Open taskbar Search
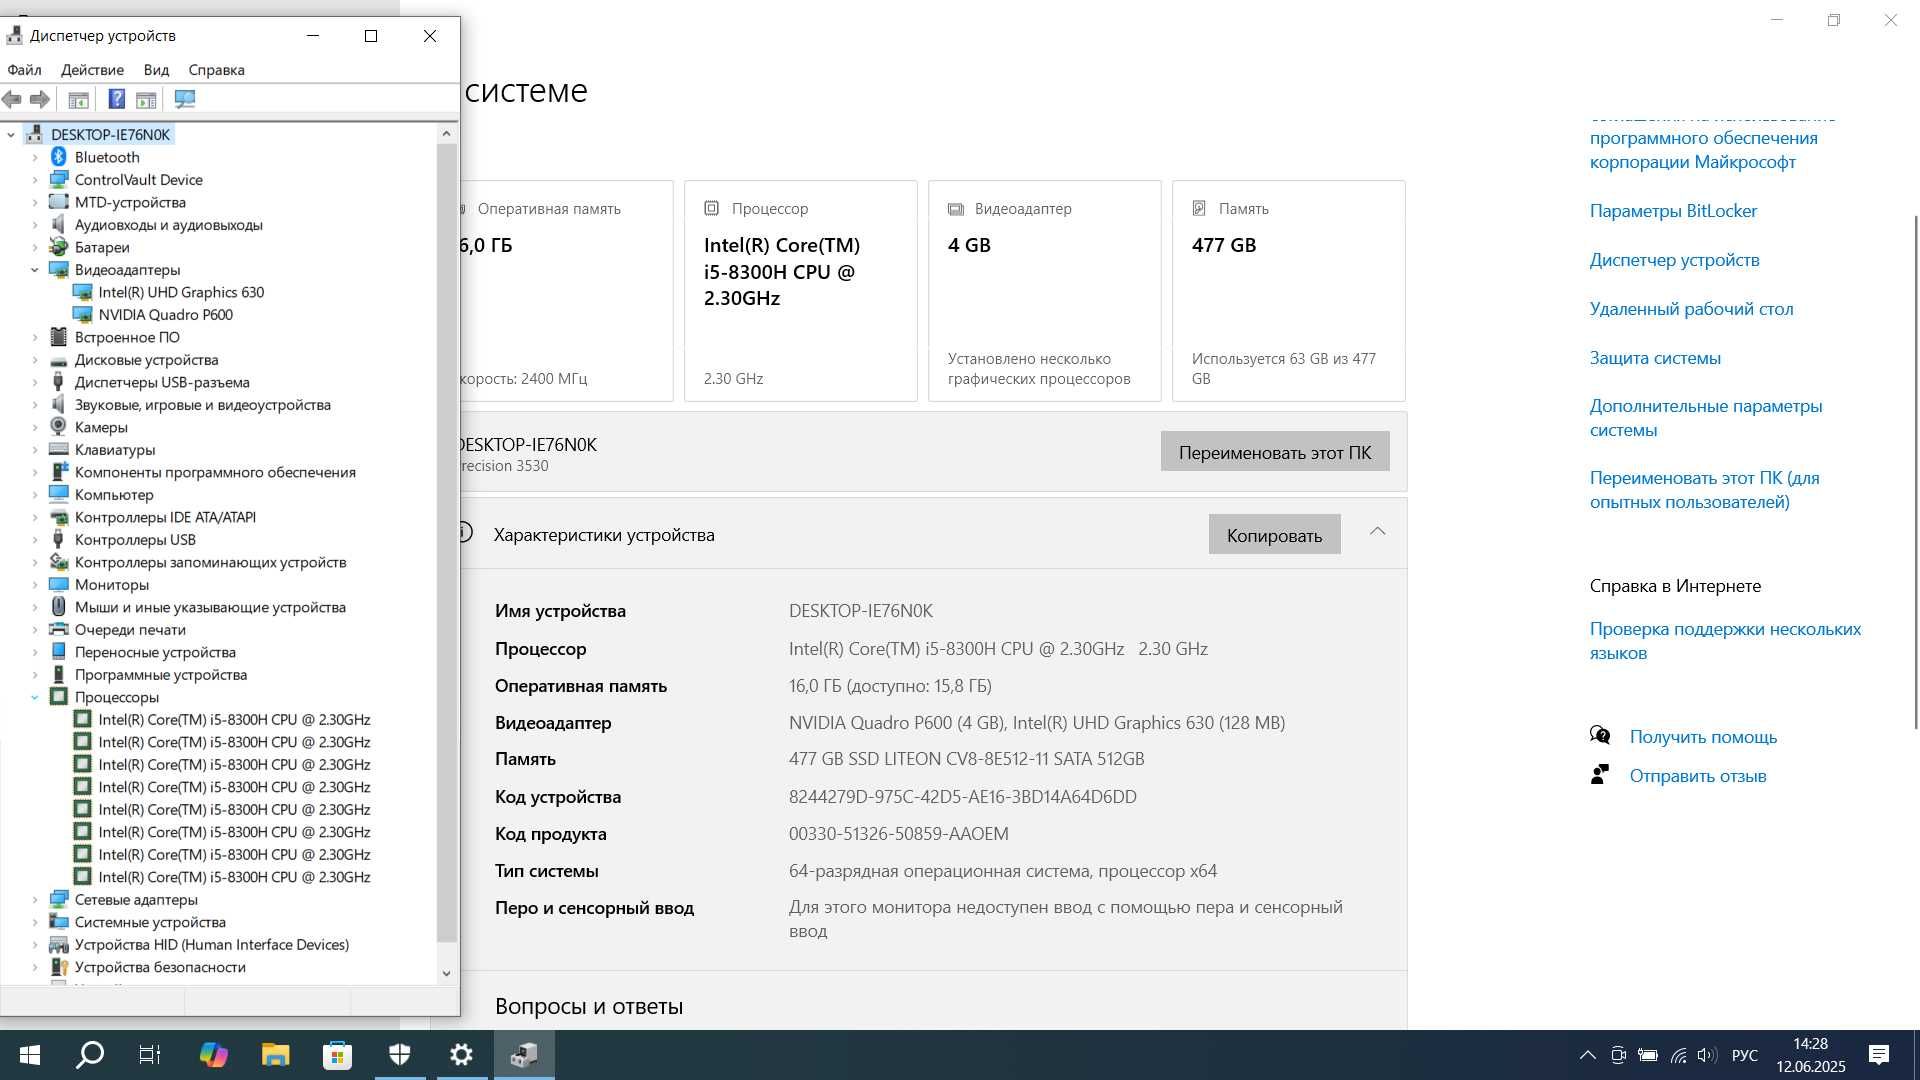 click(90, 1055)
